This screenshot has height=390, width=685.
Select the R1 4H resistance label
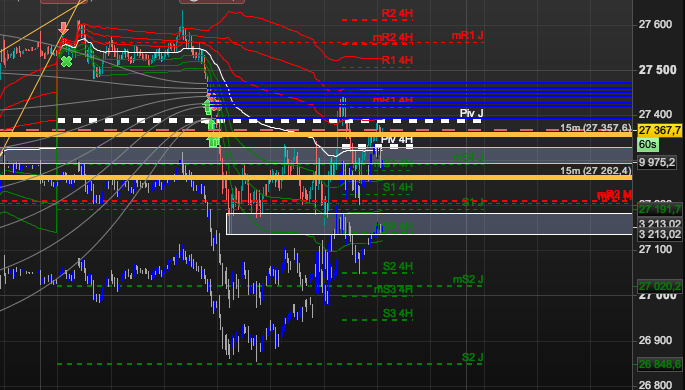click(x=397, y=60)
